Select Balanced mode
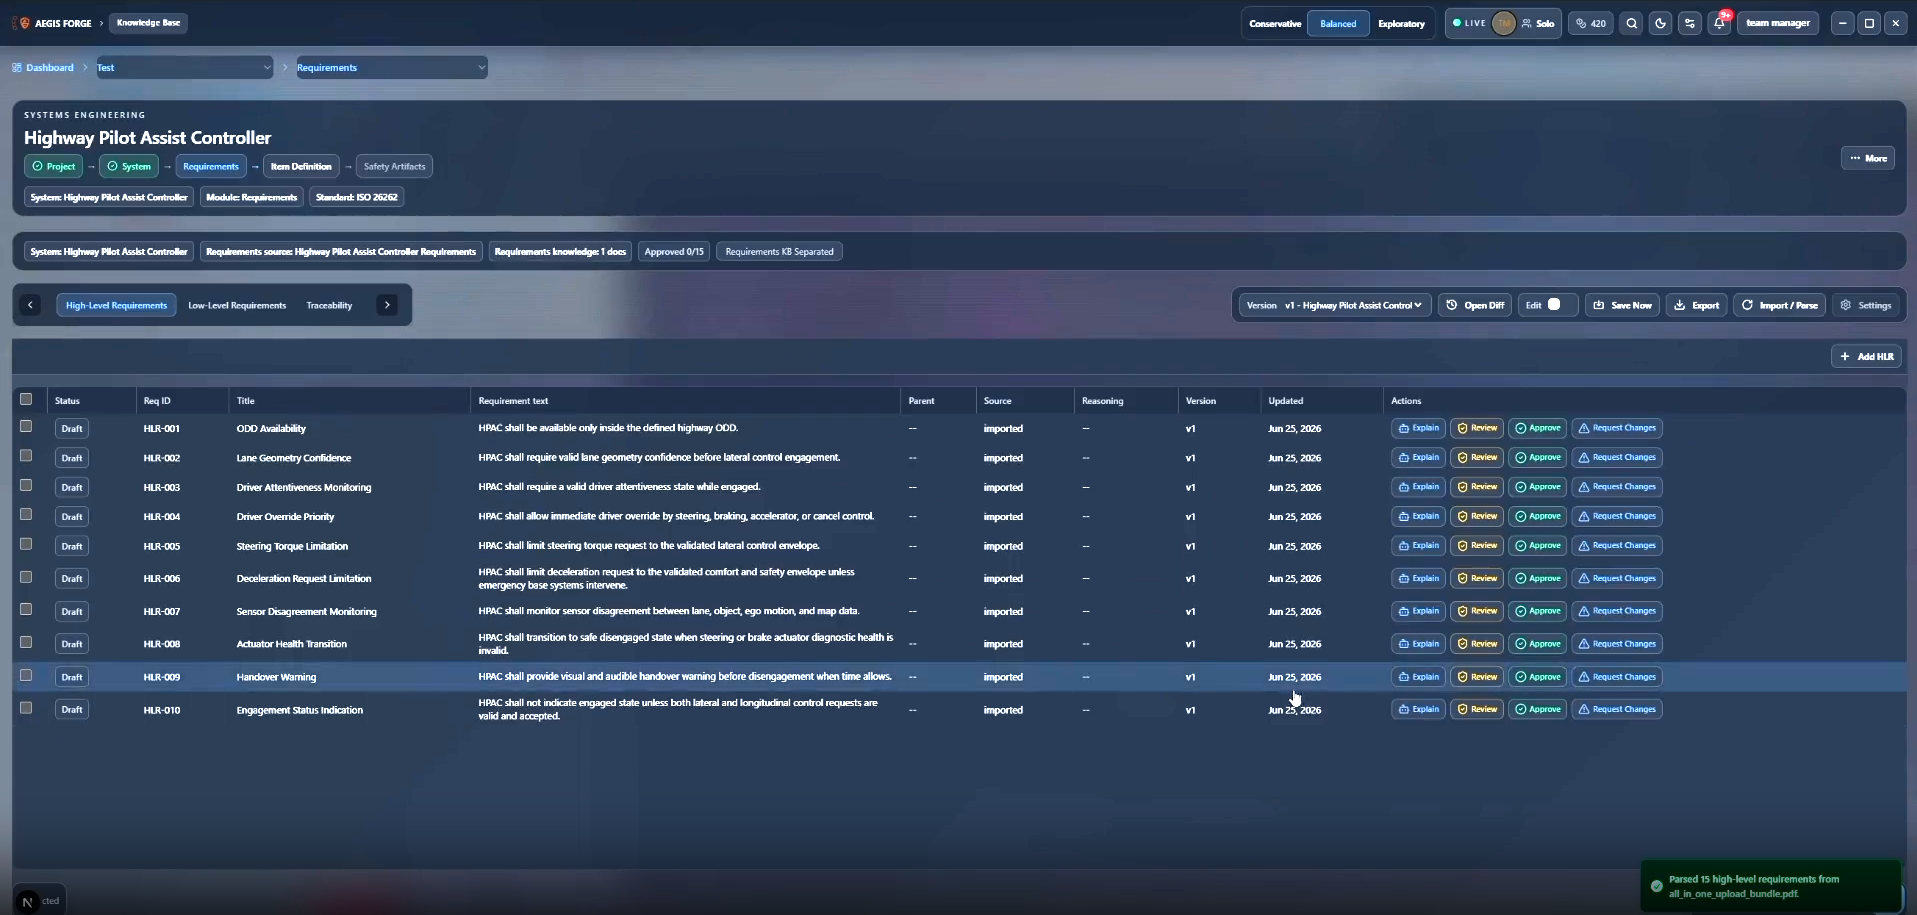 click(1338, 23)
